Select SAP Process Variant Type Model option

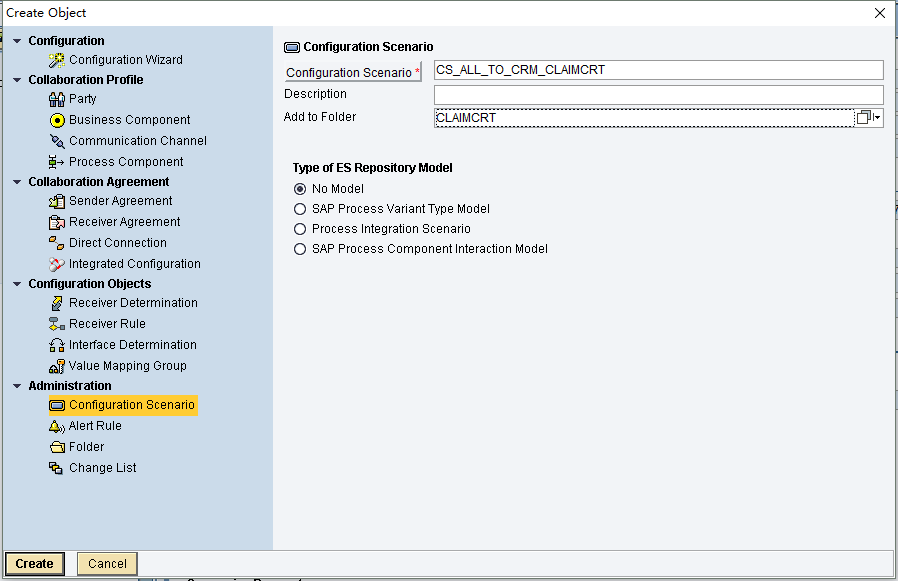click(300, 209)
